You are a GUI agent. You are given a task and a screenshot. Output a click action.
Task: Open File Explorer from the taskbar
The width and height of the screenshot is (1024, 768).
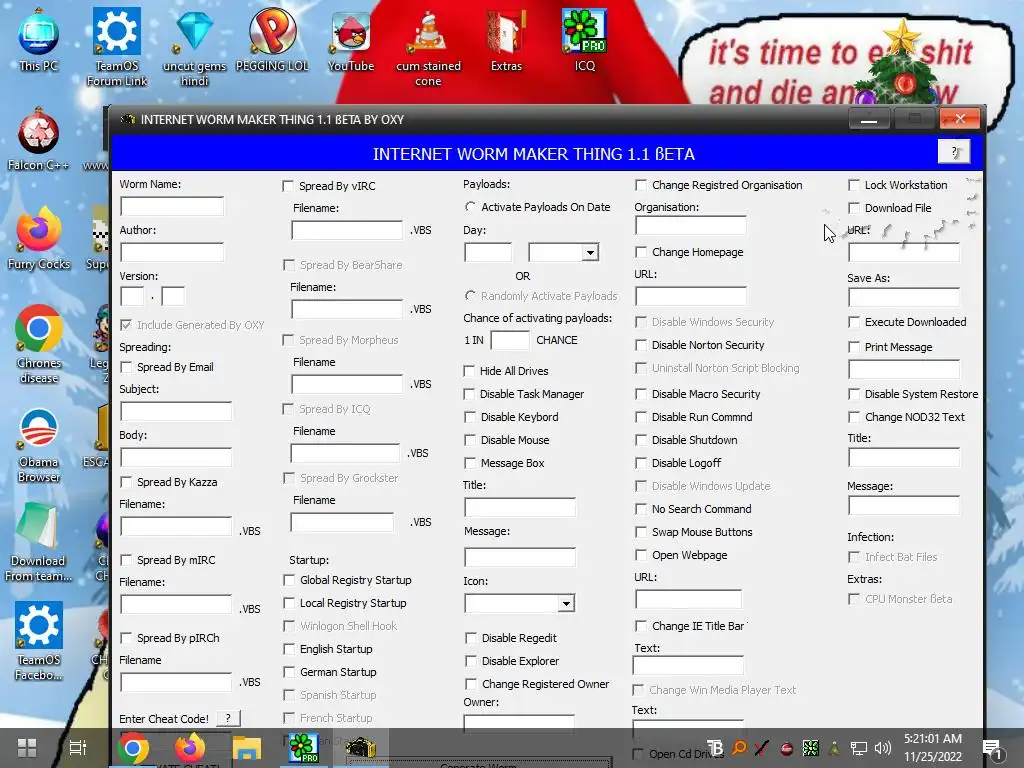click(247, 748)
